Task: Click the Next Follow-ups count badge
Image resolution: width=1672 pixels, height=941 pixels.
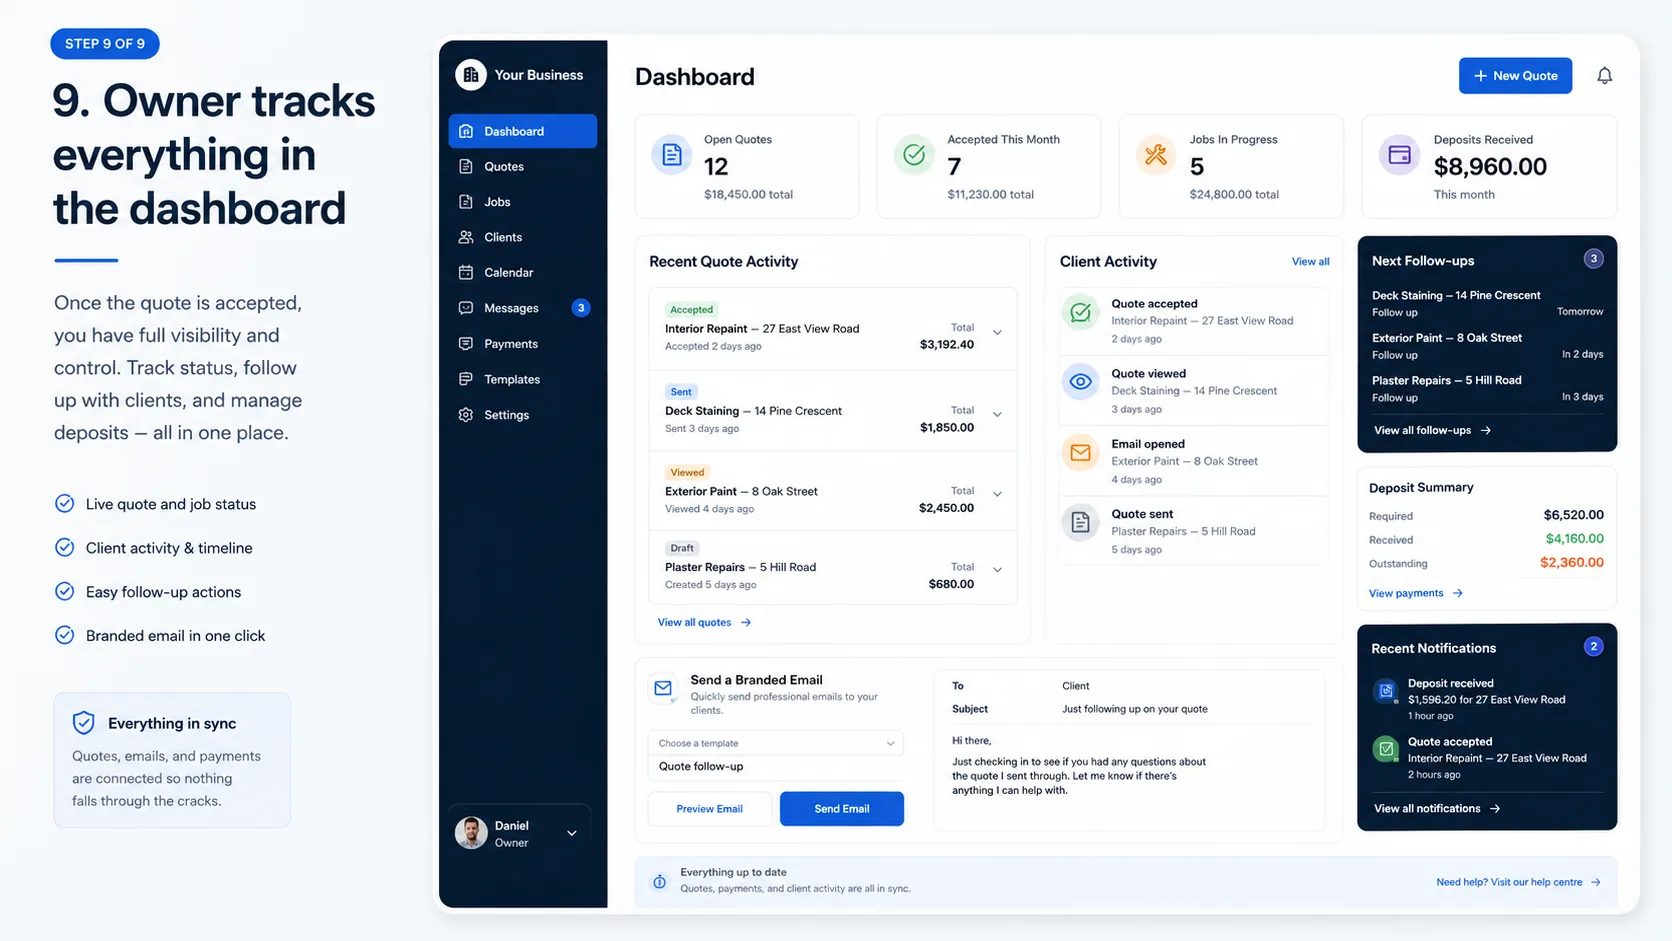Action: tap(1594, 259)
